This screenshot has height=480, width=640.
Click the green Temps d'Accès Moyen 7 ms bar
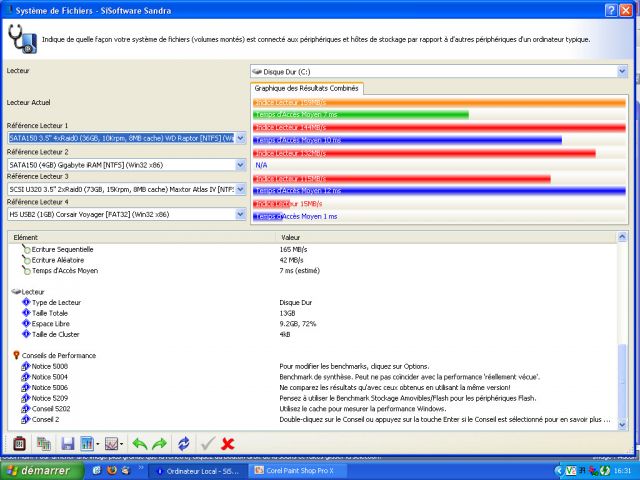(361, 115)
